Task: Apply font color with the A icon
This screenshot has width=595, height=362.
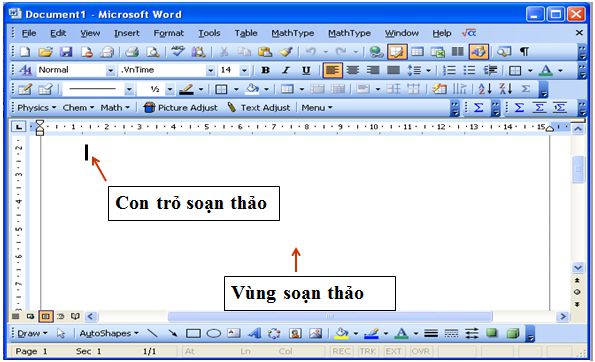Action: pyautogui.click(x=546, y=70)
